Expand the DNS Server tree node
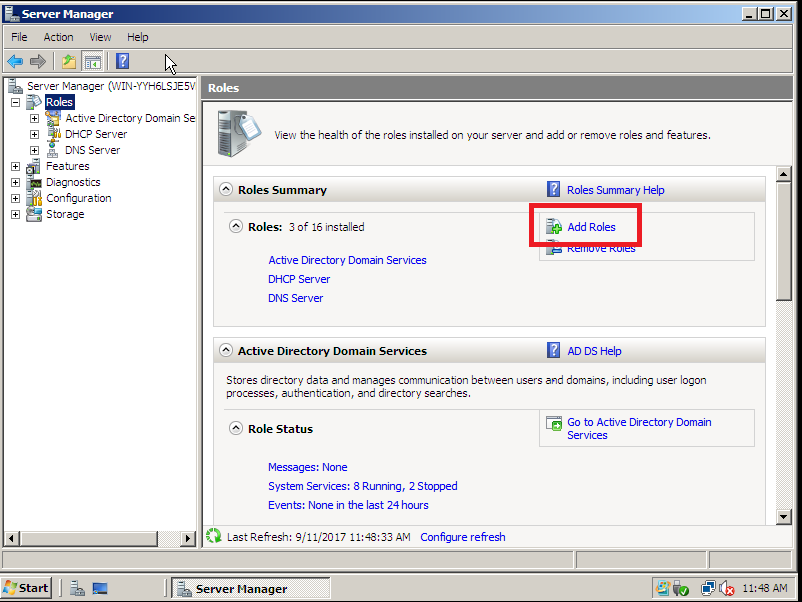The width and height of the screenshot is (802, 602). tap(34, 150)
